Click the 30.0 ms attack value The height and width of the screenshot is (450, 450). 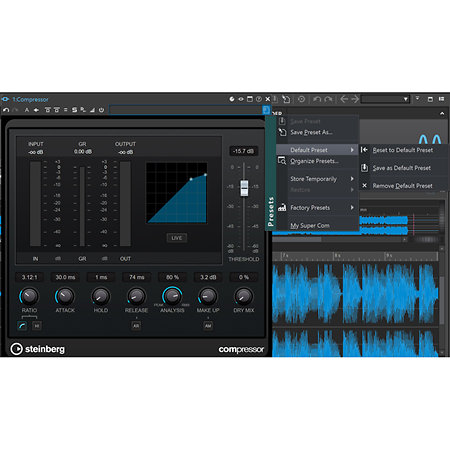pos(65,277)
